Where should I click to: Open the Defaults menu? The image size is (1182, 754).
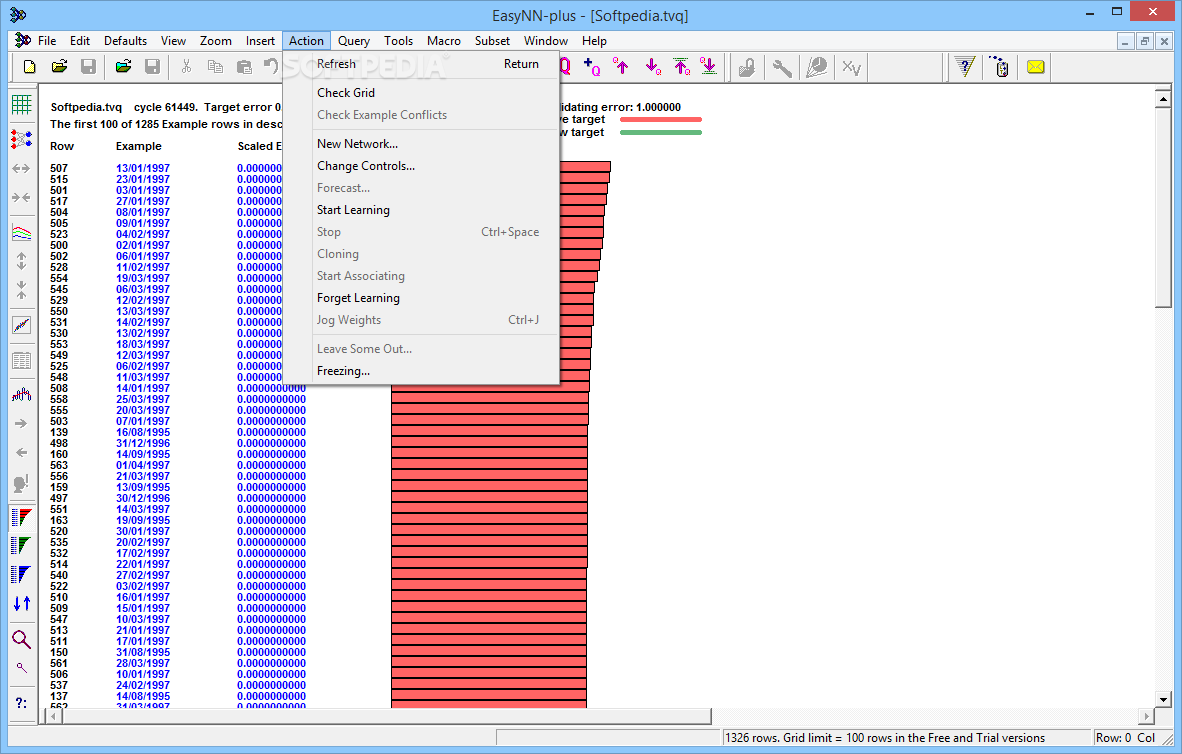tap(125, 41)
